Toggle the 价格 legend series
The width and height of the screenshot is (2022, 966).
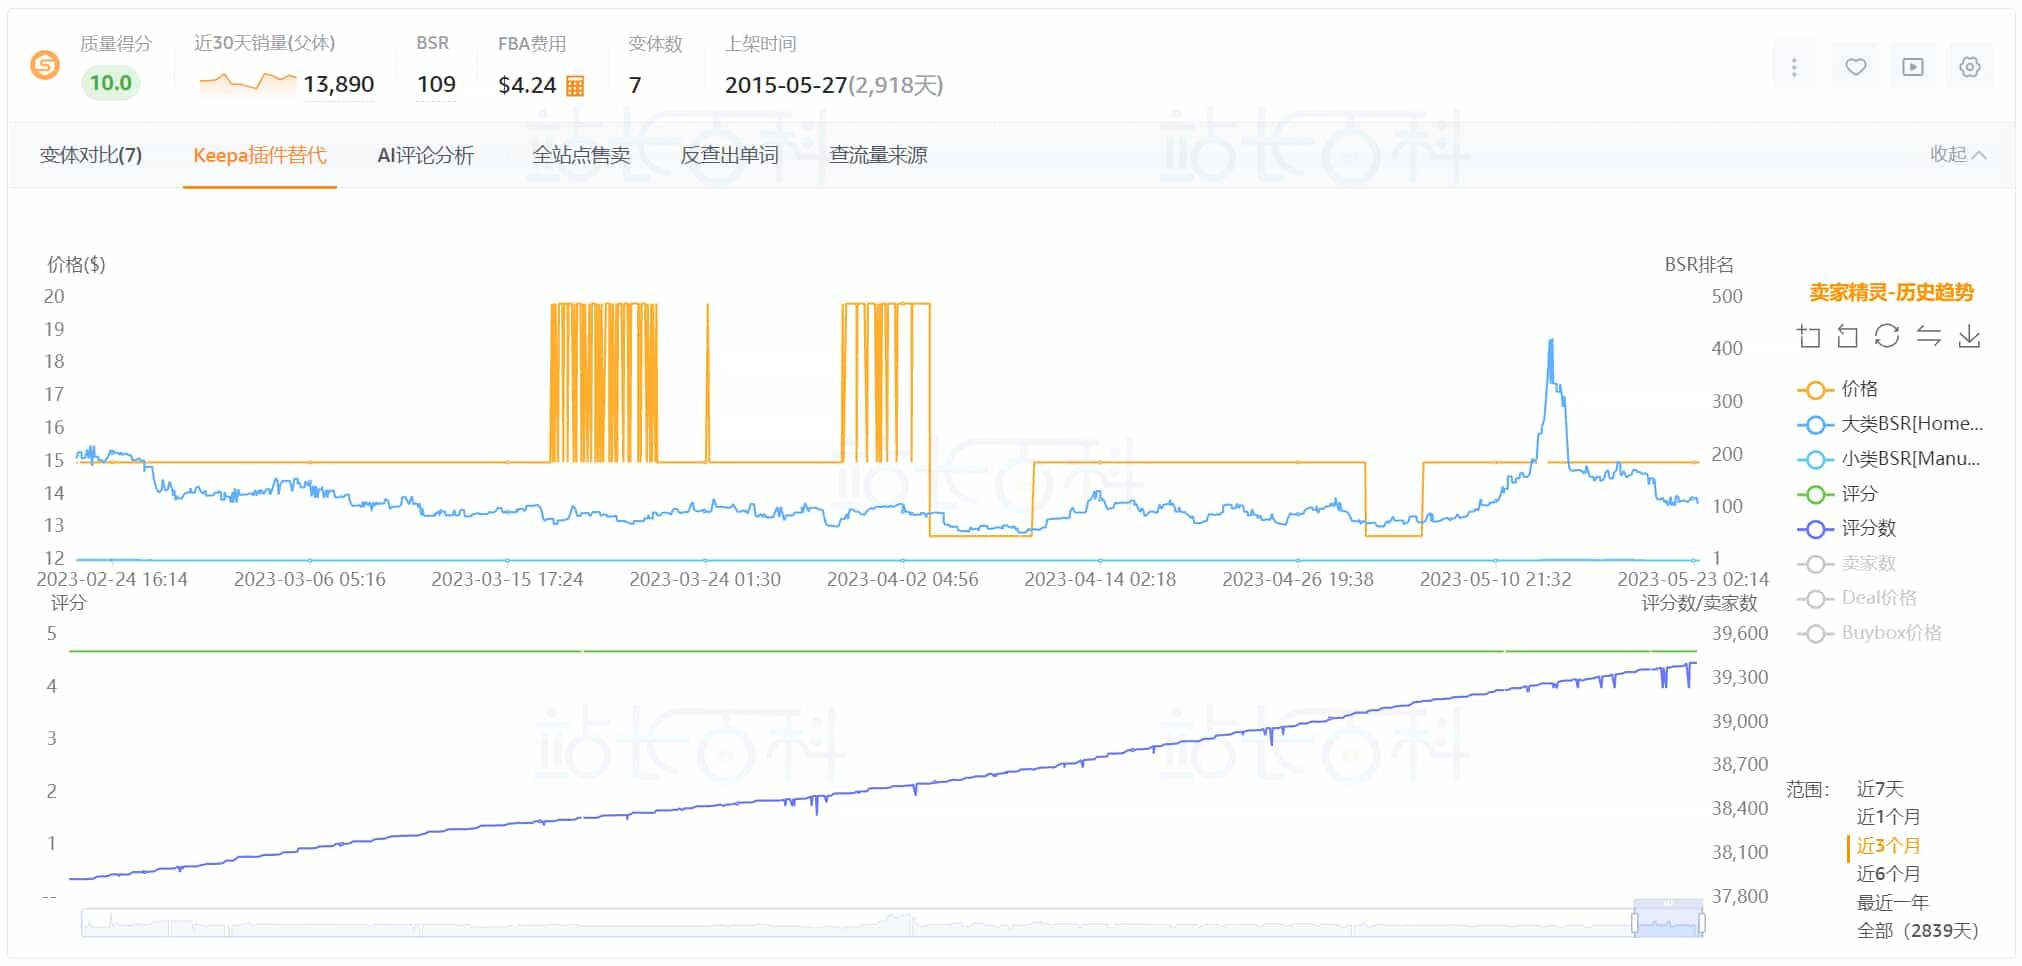click(1838, 389)
